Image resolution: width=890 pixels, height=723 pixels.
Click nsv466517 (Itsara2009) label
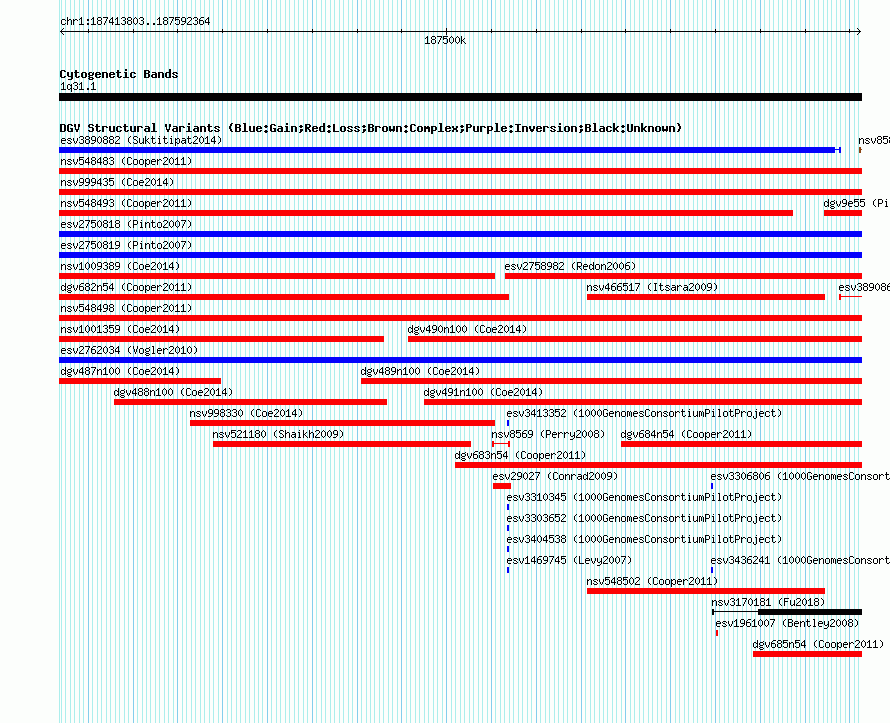click(x=652, y=287)
